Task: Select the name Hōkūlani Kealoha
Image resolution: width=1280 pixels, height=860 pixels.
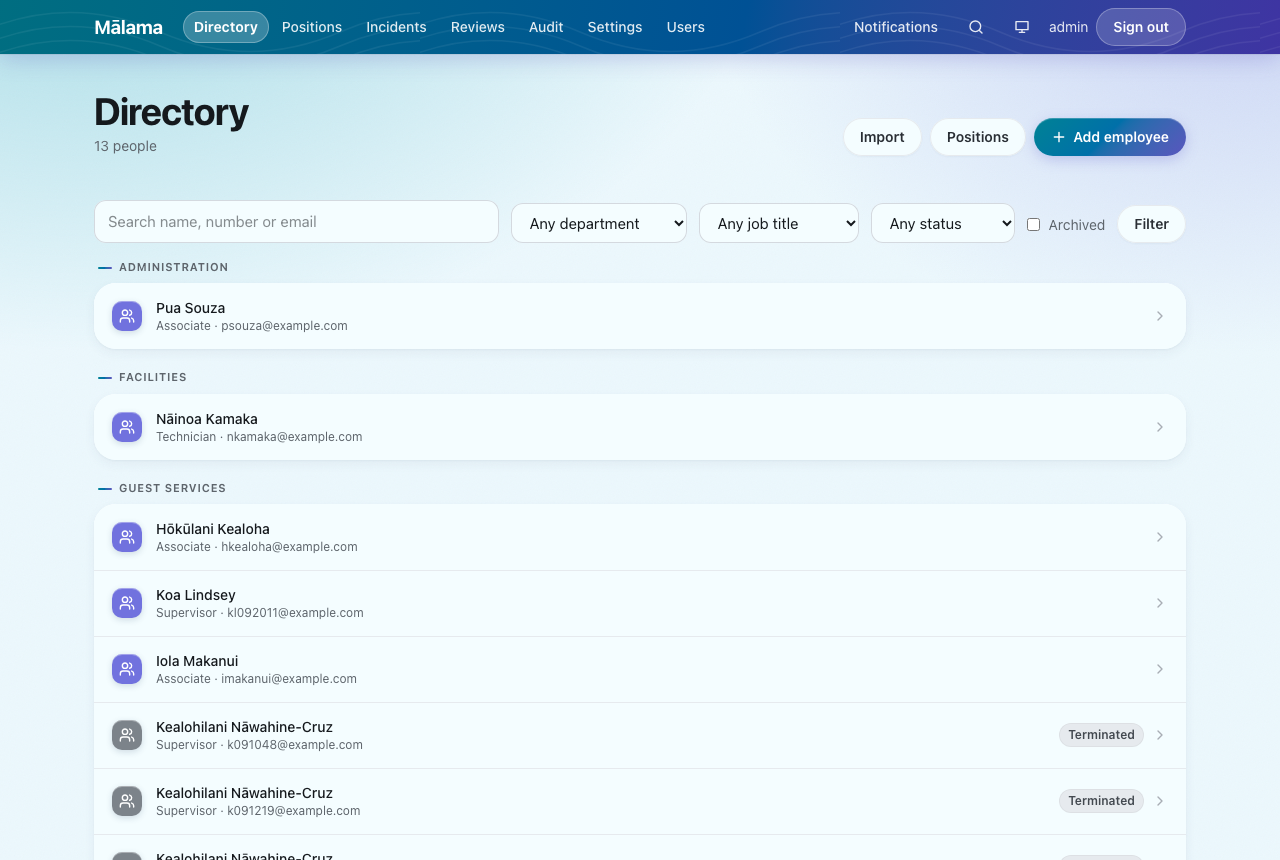Action: pos(213,529)
